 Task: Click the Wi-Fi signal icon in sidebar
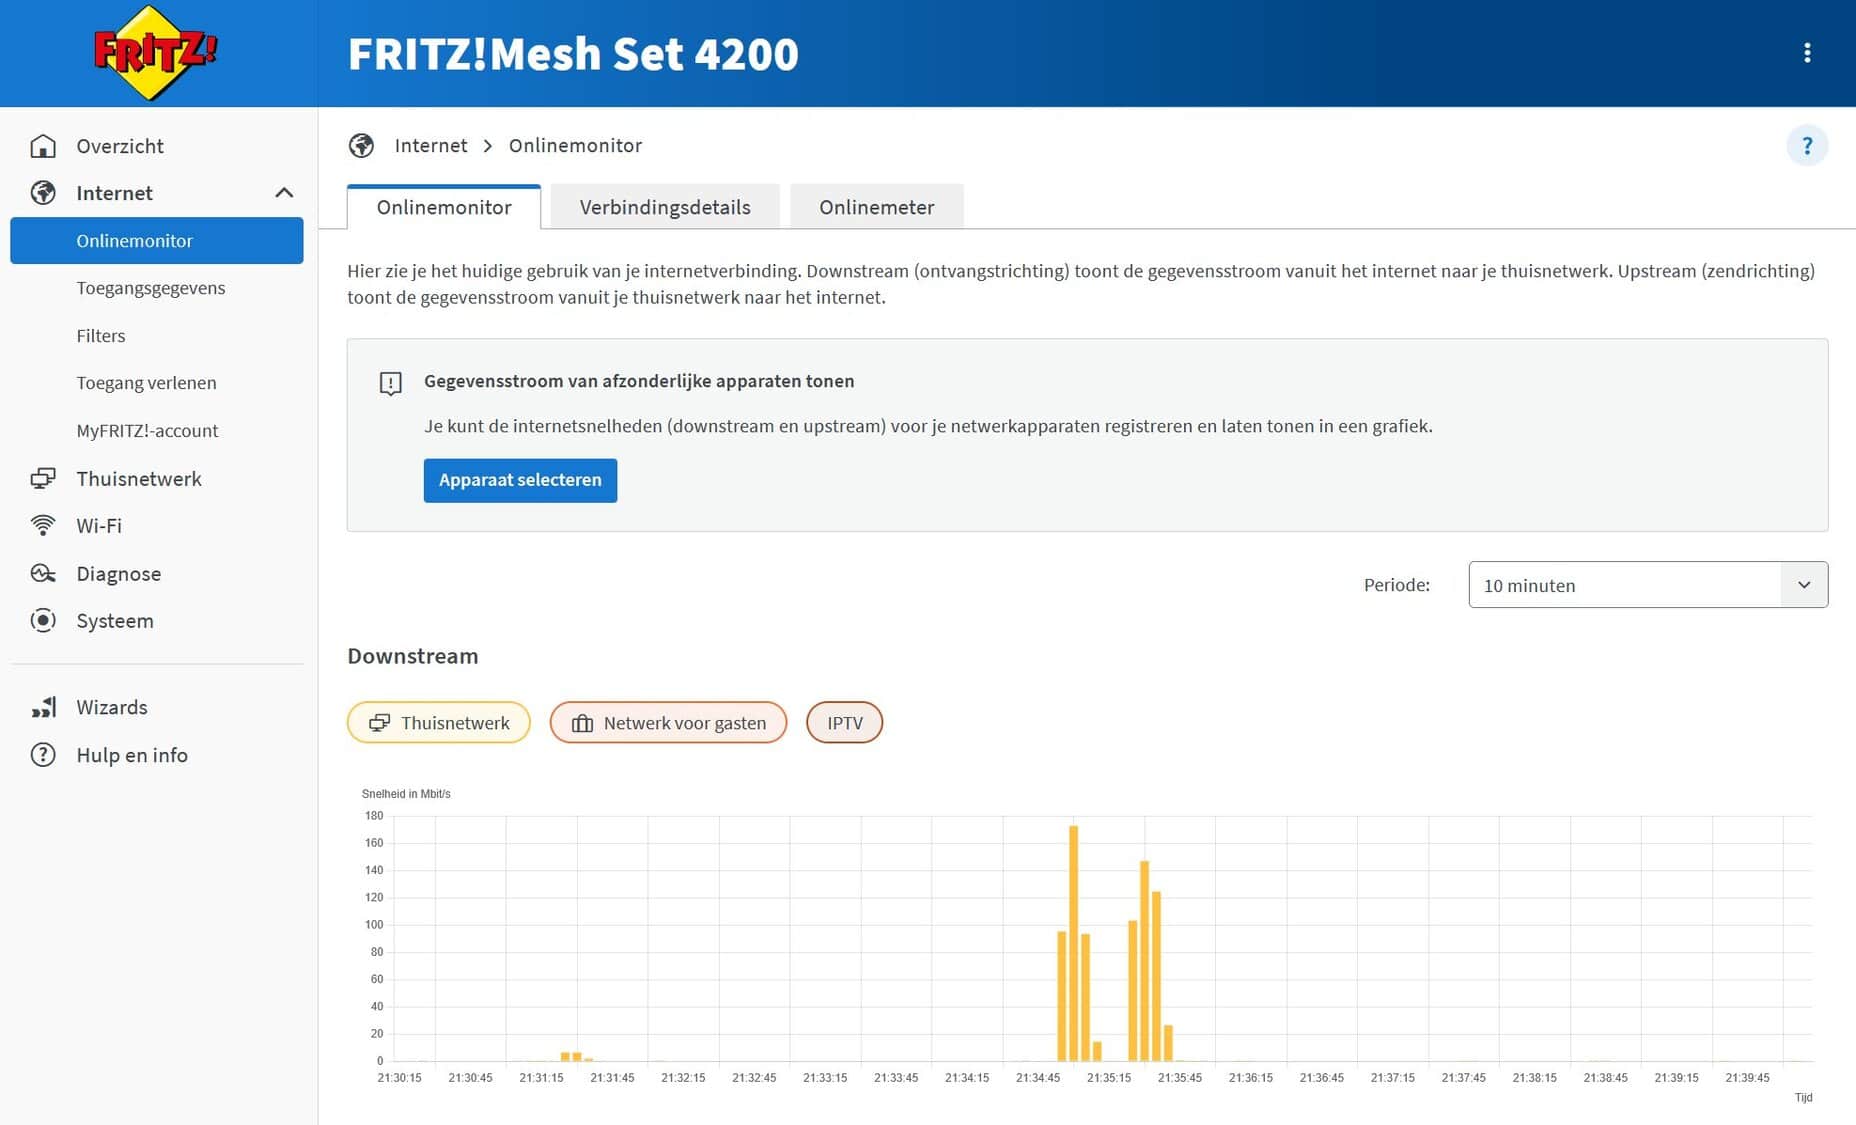point(43,525)
